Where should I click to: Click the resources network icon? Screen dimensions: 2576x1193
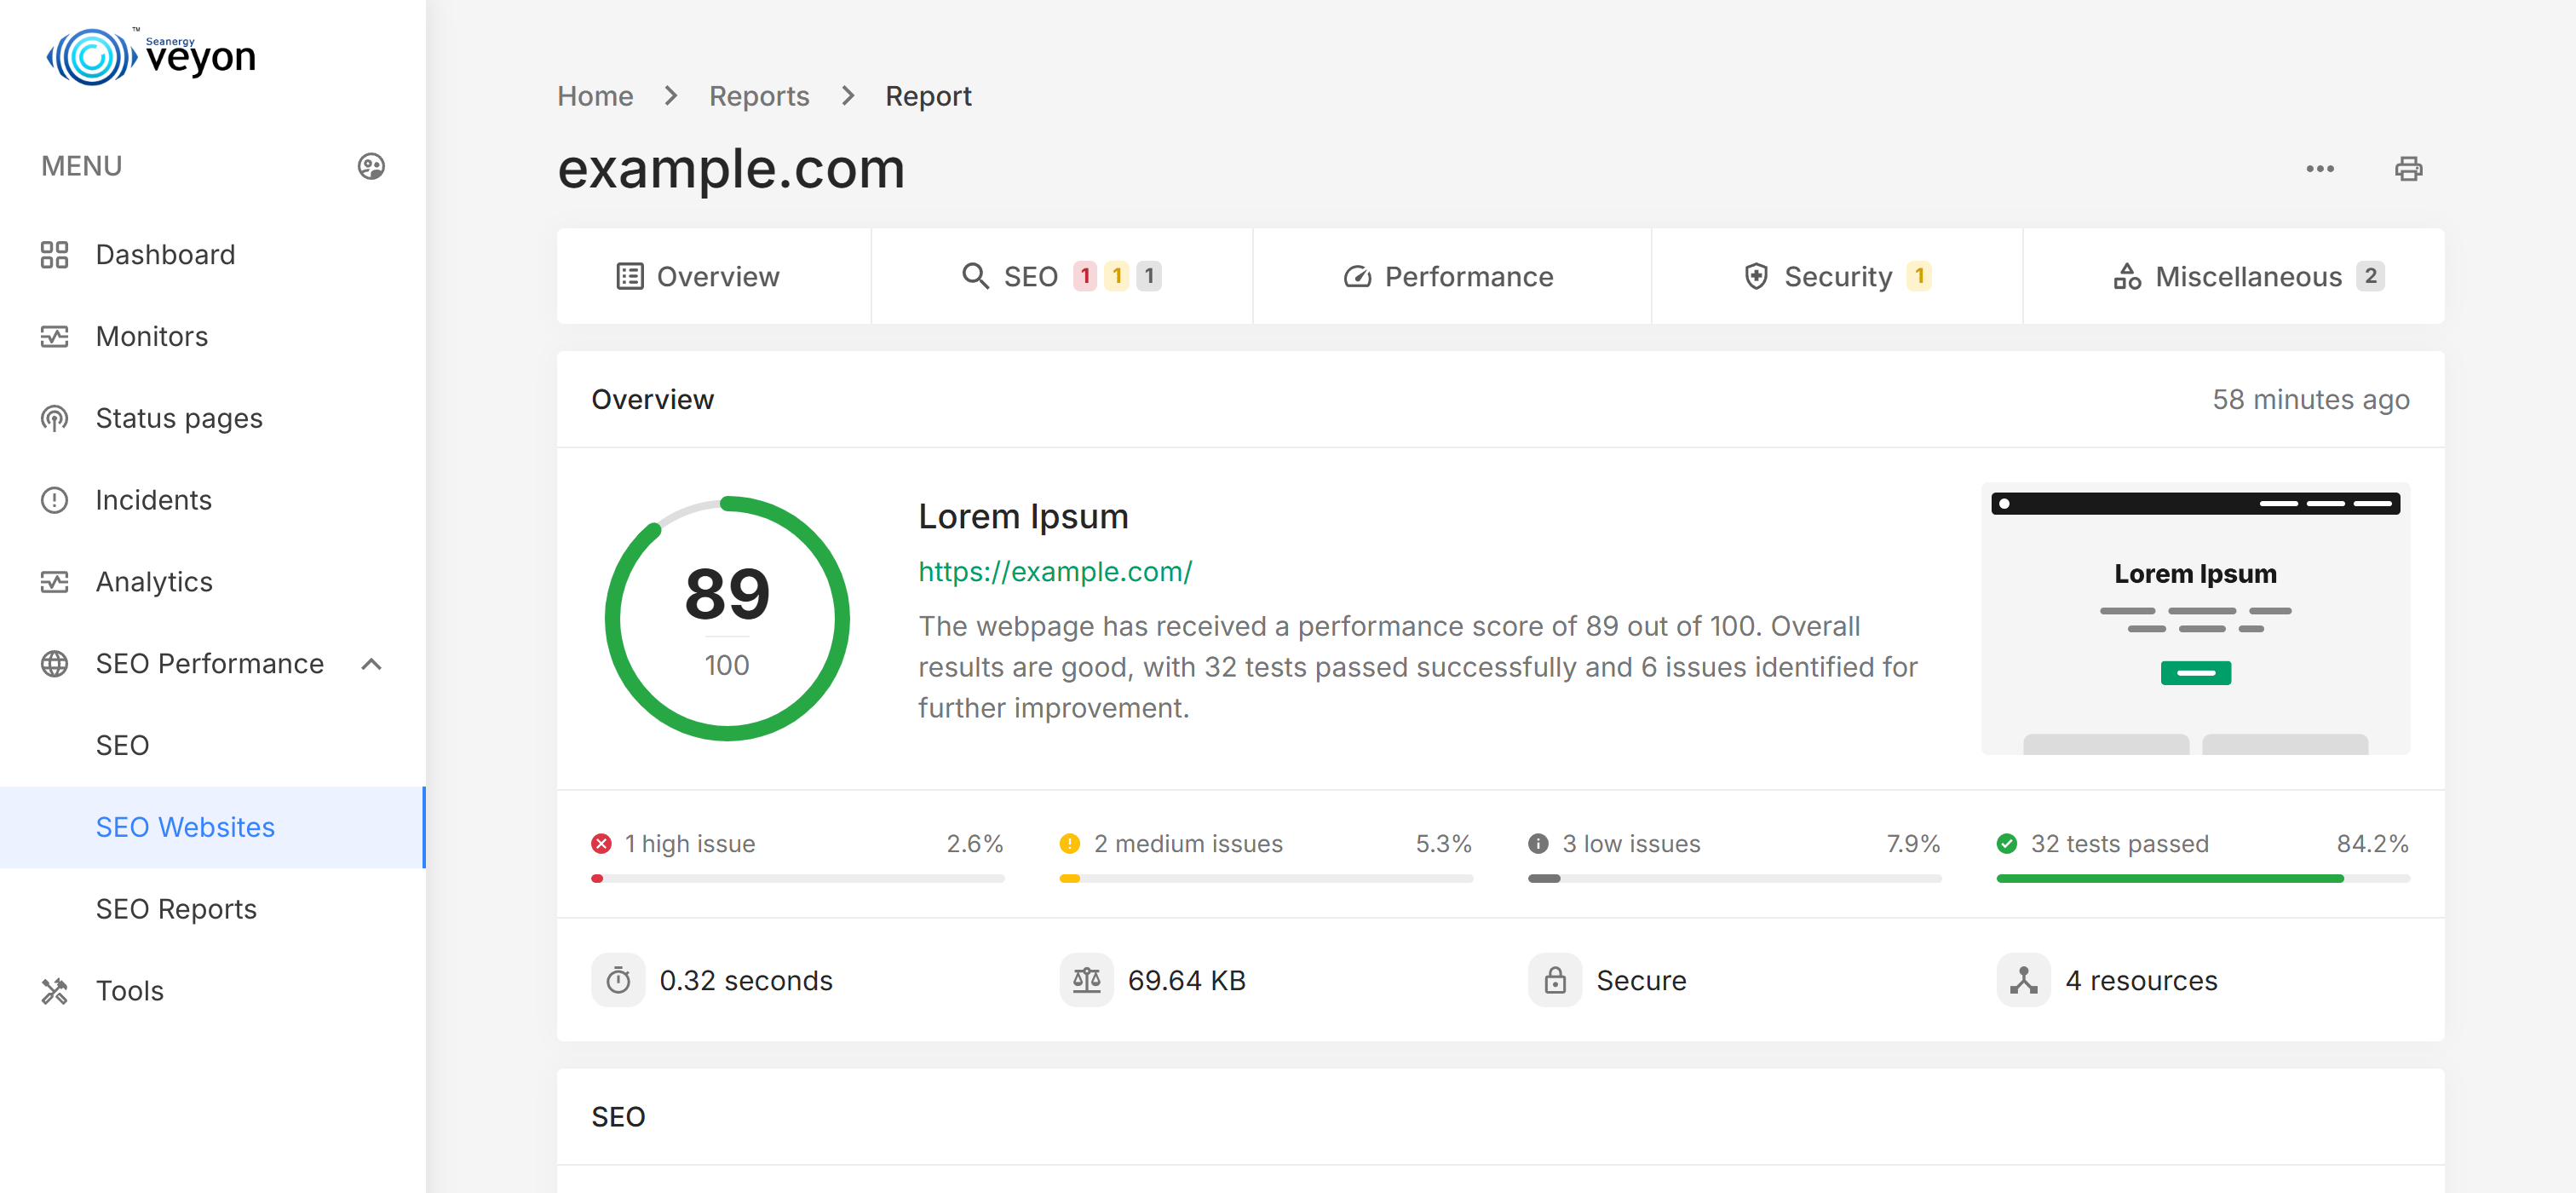[2024, 980]
